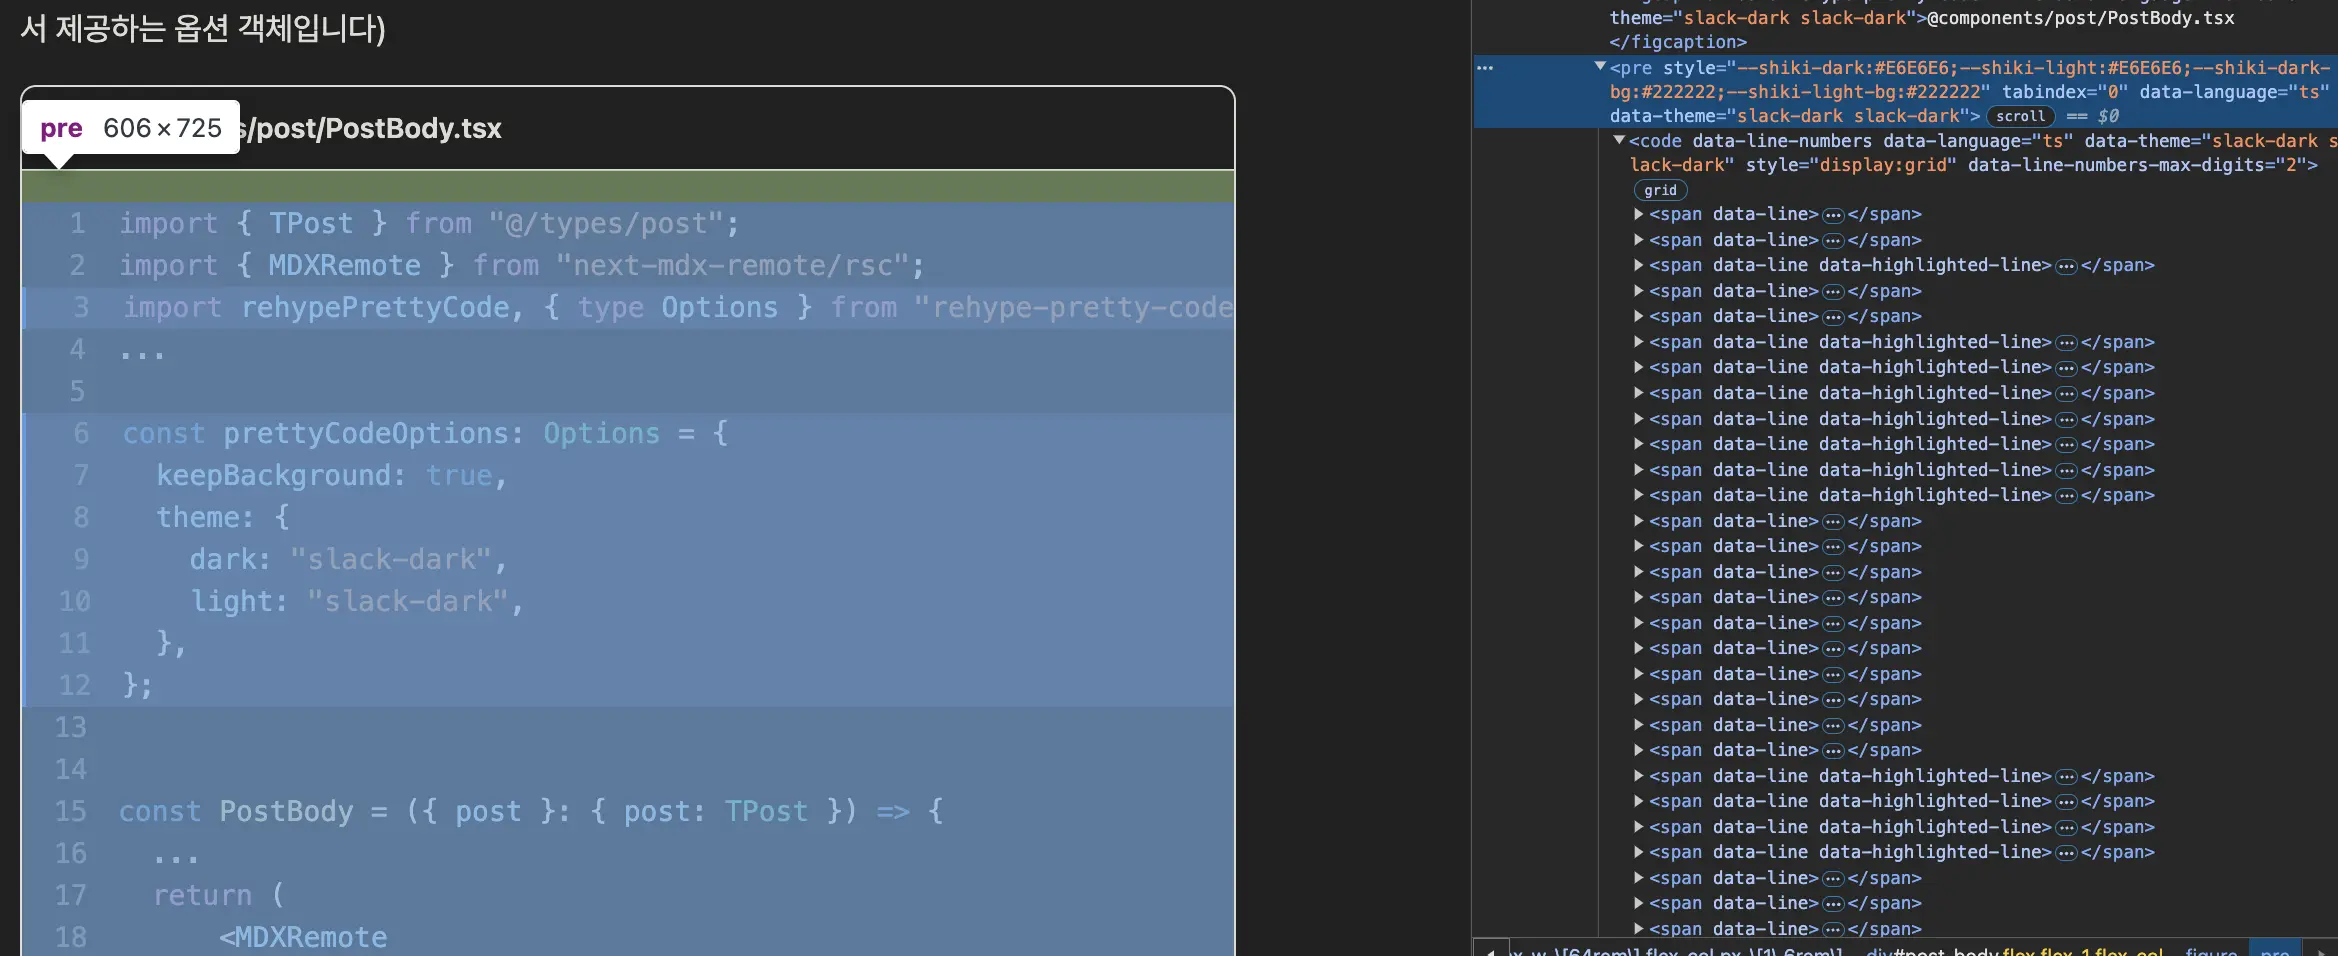Expand the first data-highlighted-line span node
This screenshot has height=956, width=2338.
pos(1639,265)
